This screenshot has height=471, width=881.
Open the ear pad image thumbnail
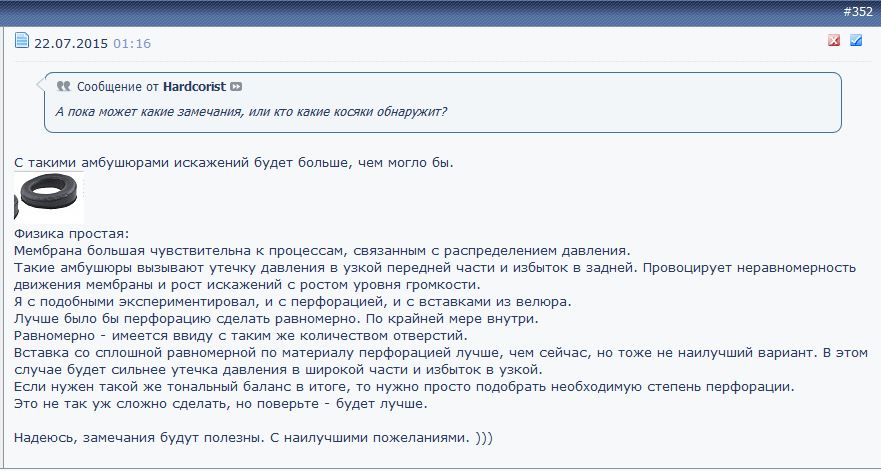[49, 196]
